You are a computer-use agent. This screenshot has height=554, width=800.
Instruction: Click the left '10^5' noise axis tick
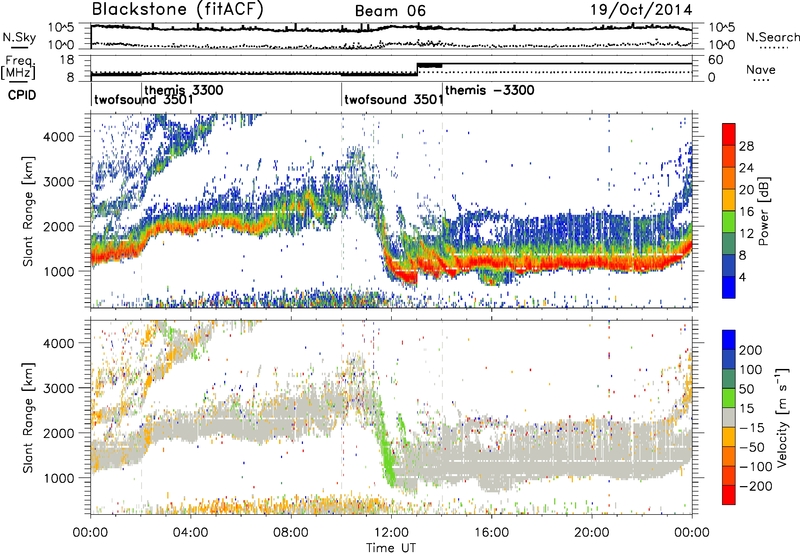[61, 27]
